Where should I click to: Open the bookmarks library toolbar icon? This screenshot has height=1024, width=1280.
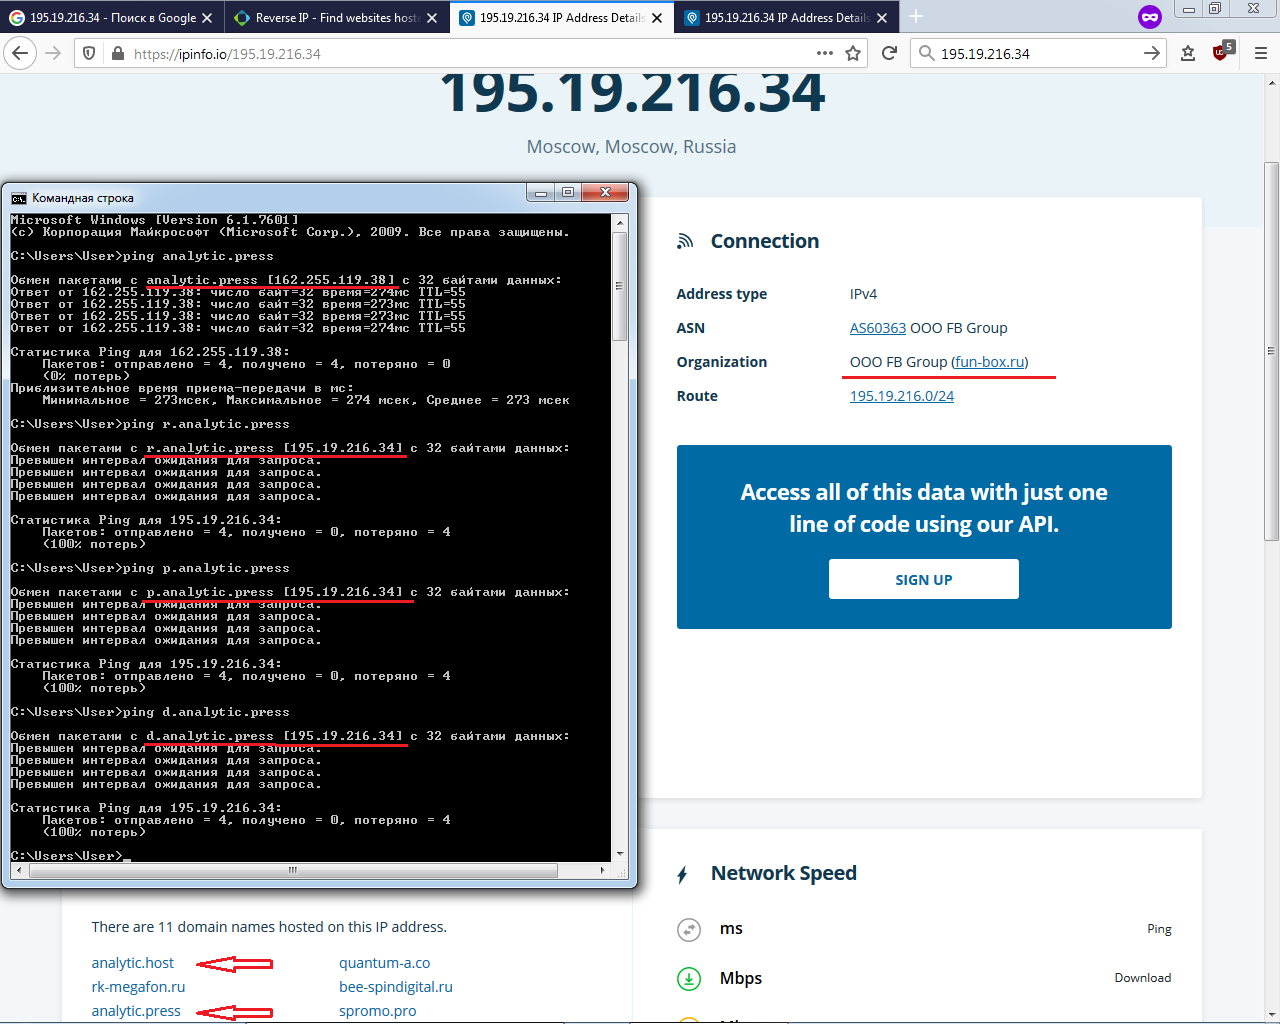pyautogui.click(x=1188, y=53)
